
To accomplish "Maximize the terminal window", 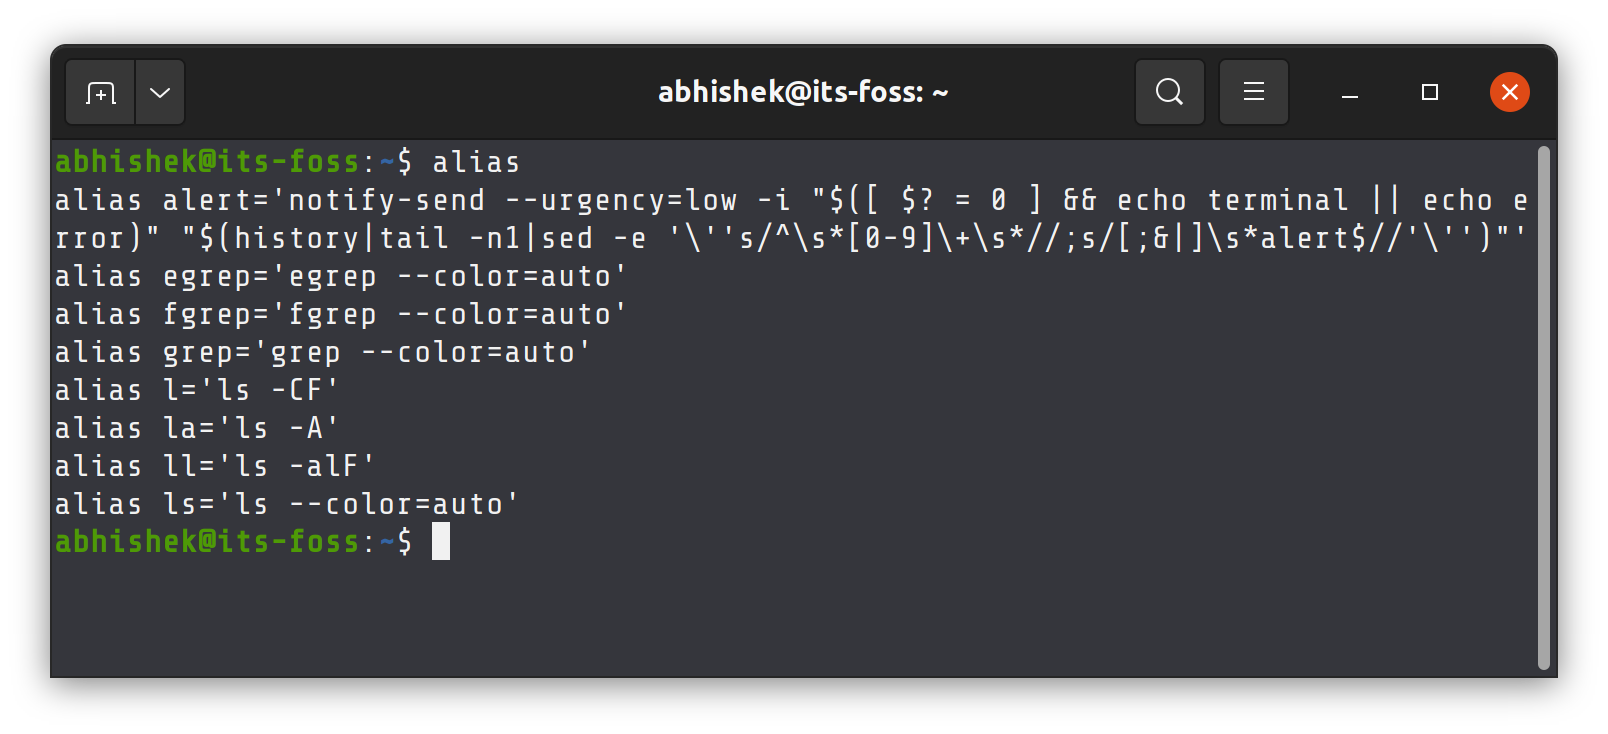I will coord(1430,92).
